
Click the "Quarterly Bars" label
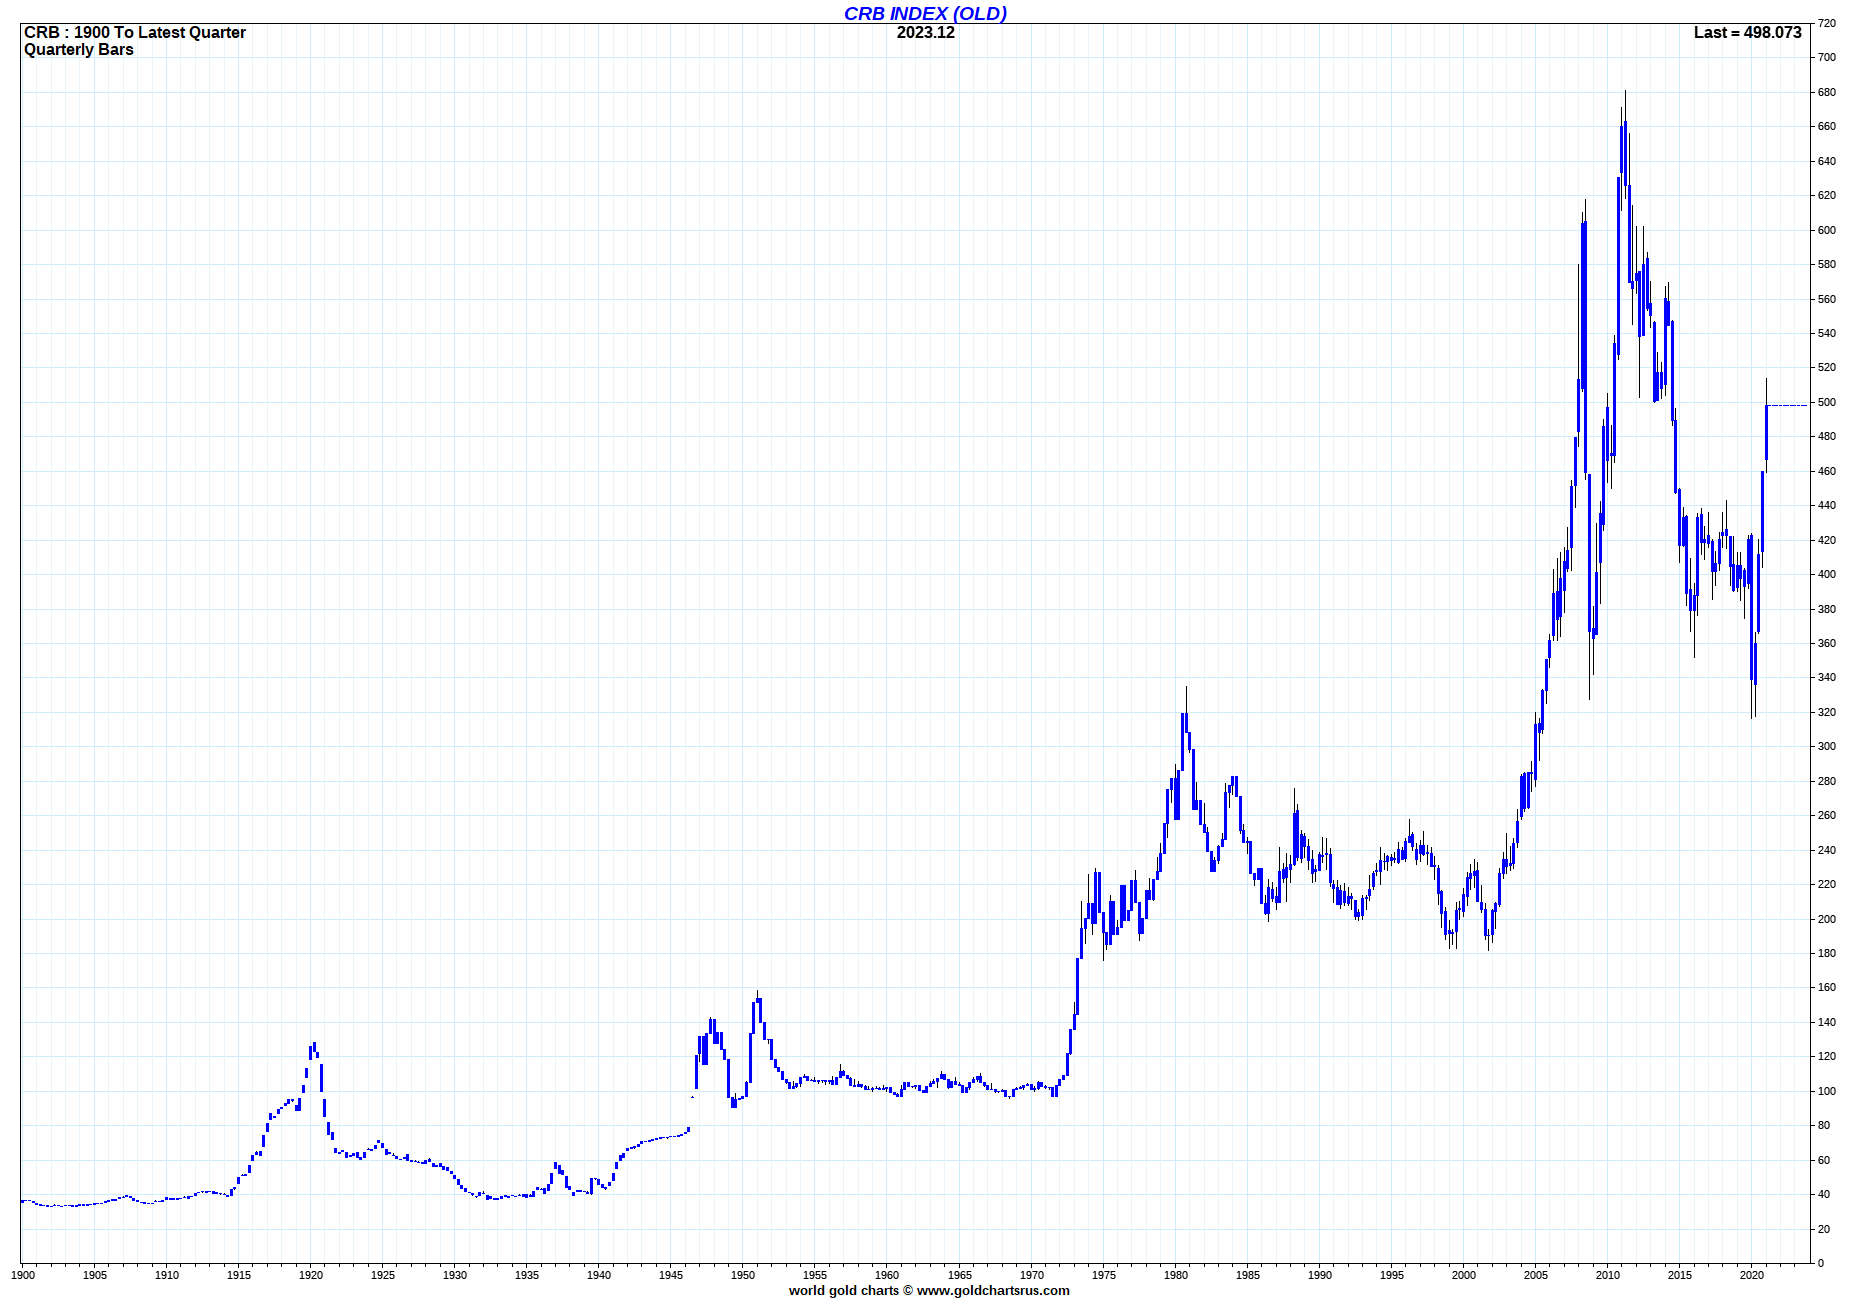79,49
